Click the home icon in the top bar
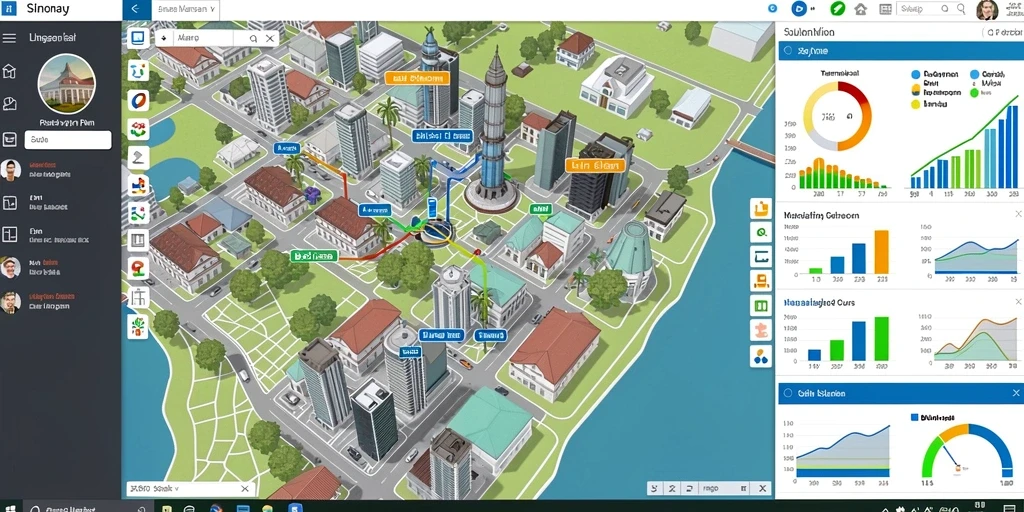This screenshot has width=1024, height=512. point(861,9)
